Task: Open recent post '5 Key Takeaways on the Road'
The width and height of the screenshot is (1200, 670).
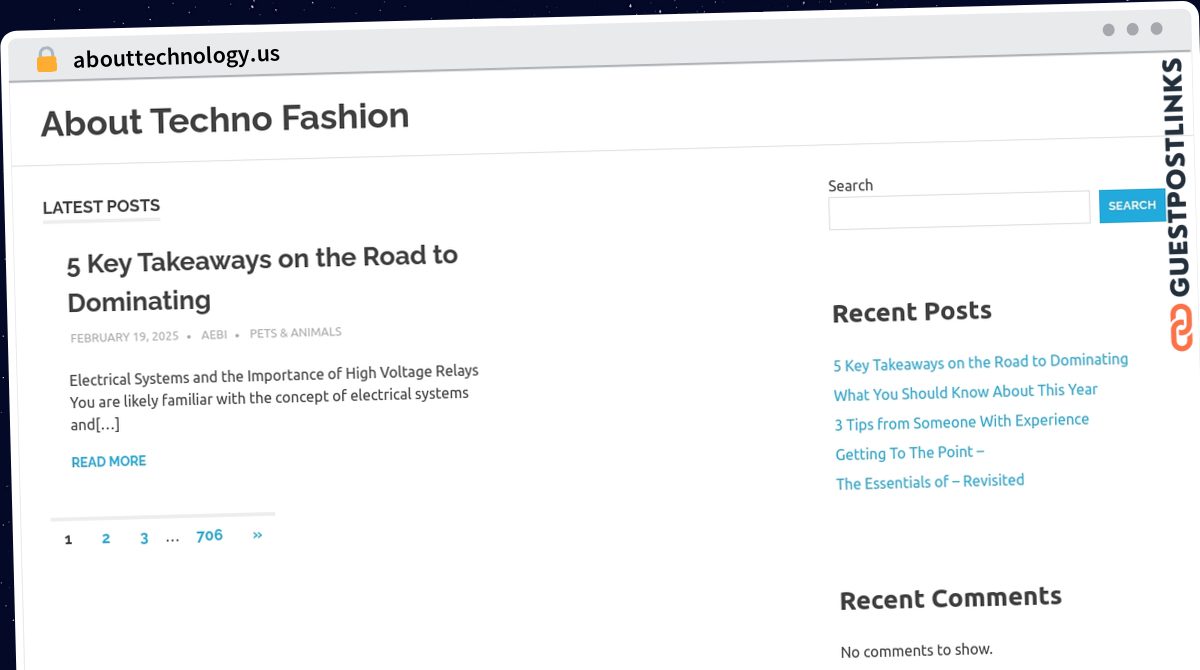Action: tap(980, 362)
